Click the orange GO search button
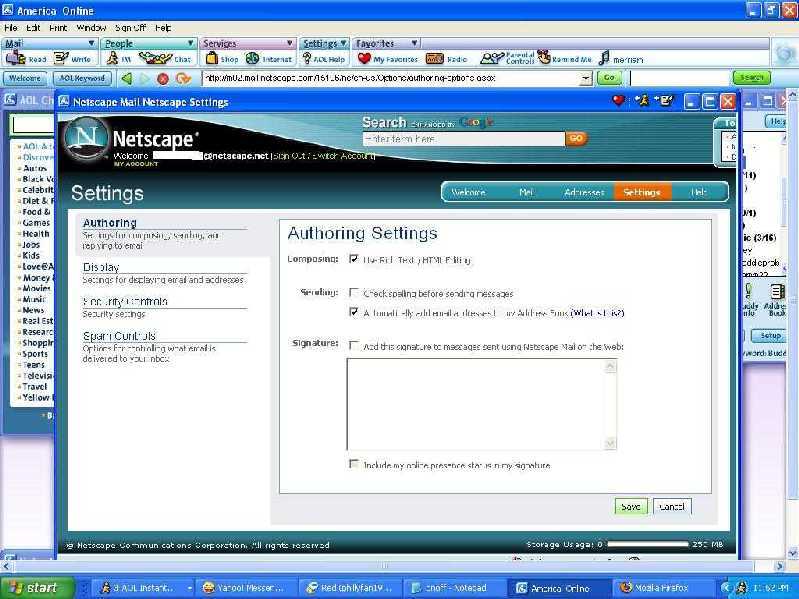Image resolution: width=799 pixels, height=599 pixels. [x=576, y=139]
